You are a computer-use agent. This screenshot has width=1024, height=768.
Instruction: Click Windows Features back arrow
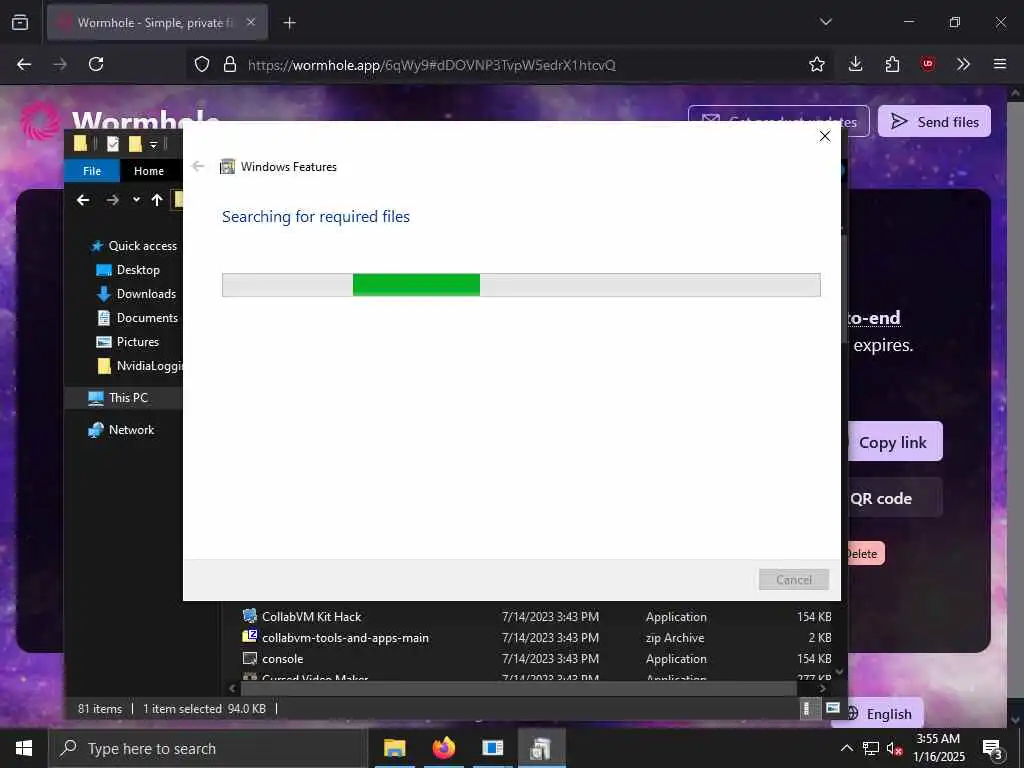[x=198, y=167]
